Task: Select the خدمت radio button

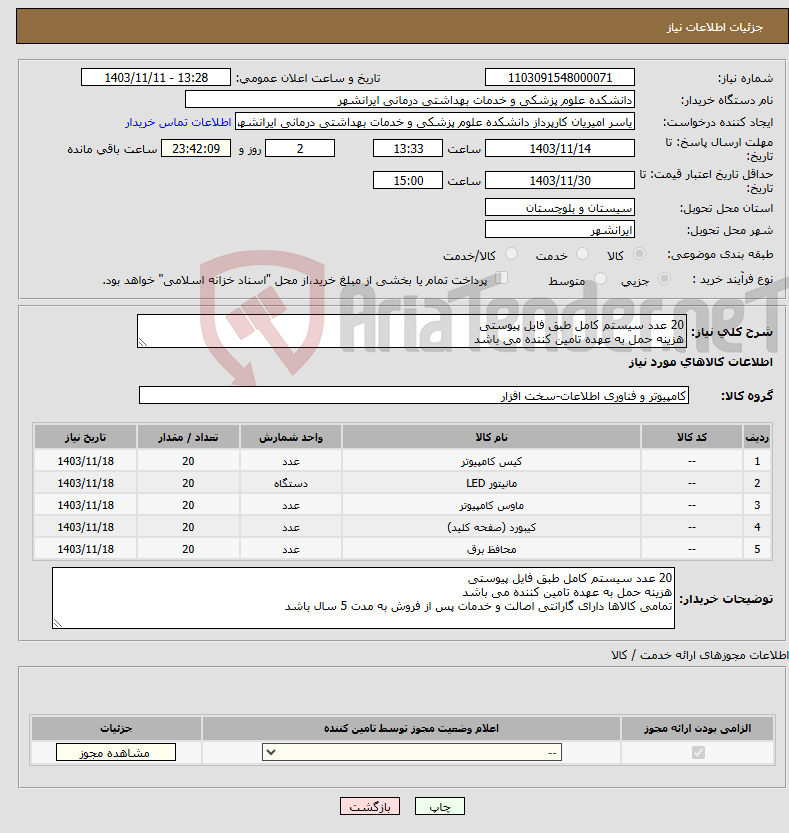Action: click(x=582, y=254)
